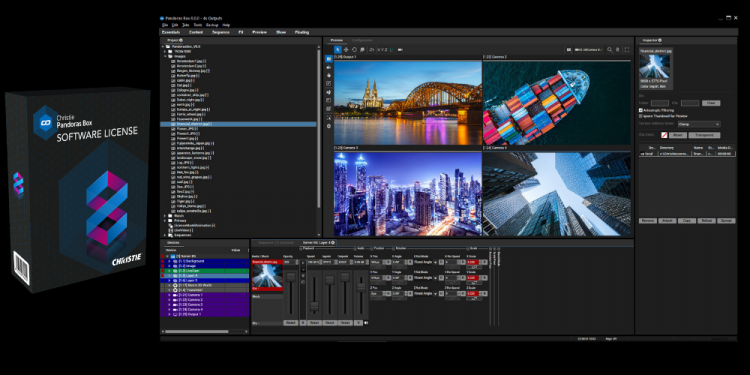Image resolution: width=750 pixels, height=375 pixels.
Task: Click the Project tab pin icon
Action: (x=181, y=40)
